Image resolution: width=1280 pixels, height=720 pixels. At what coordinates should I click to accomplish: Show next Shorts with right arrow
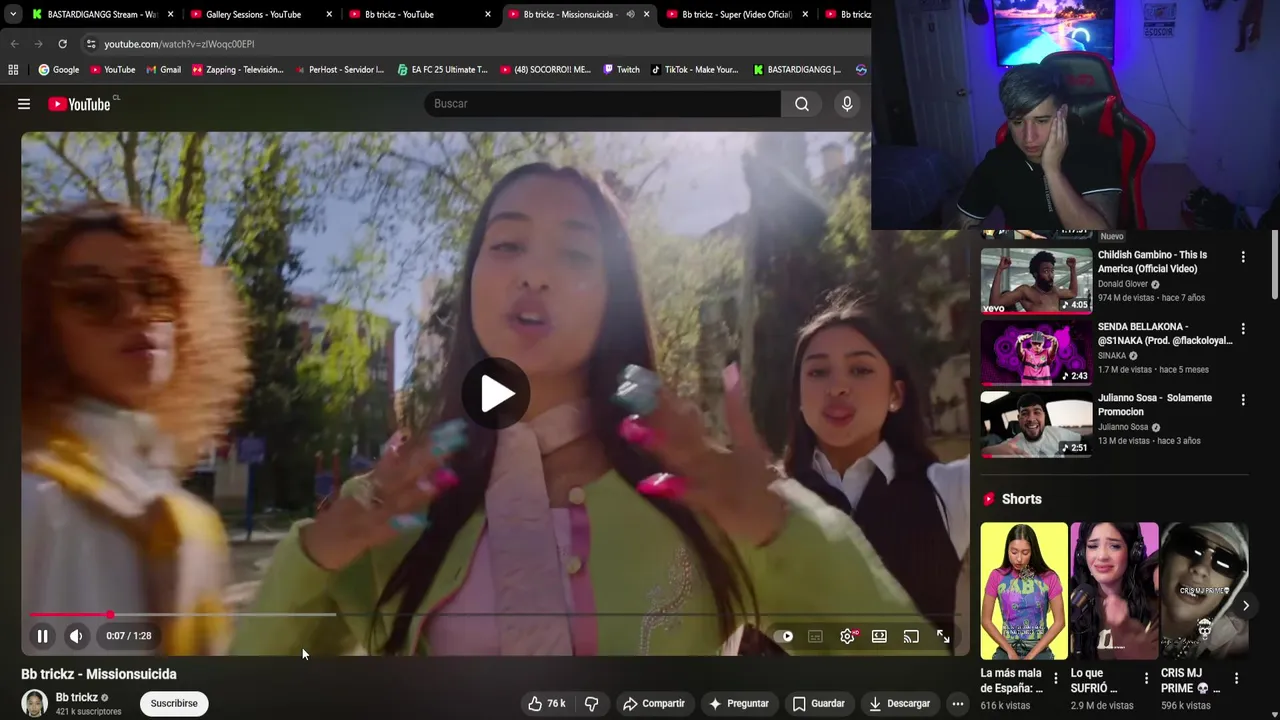1246,605
